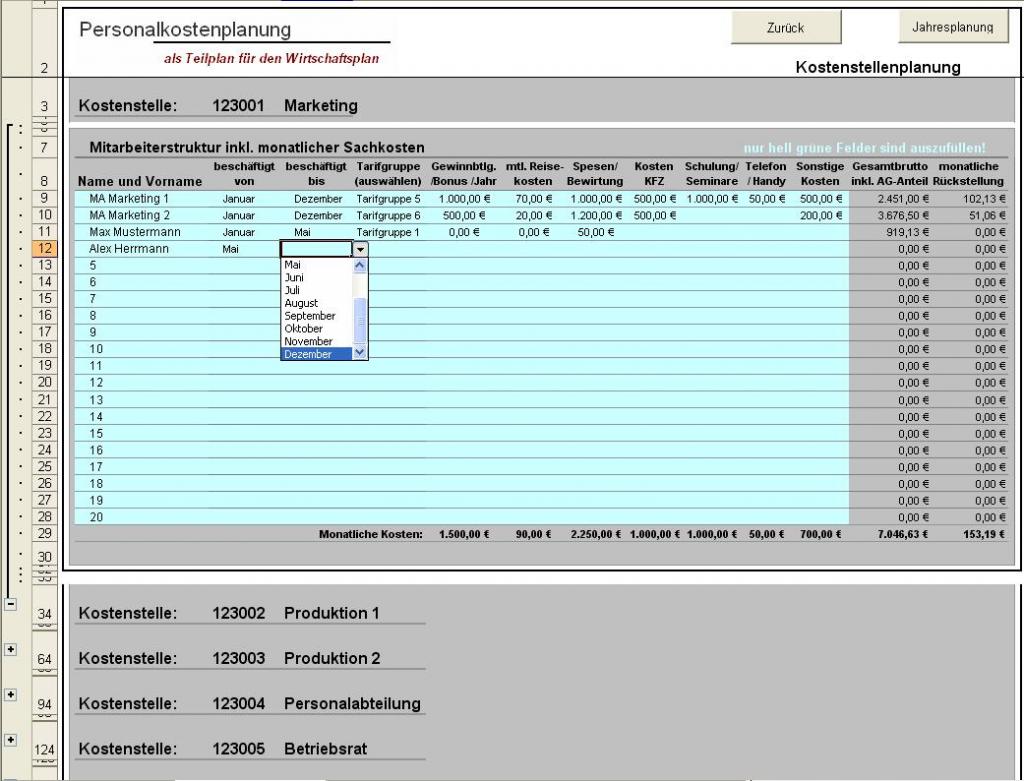1024x781 pixels.
Task: Click the month list scroll-down arrow
Action: 361,352
